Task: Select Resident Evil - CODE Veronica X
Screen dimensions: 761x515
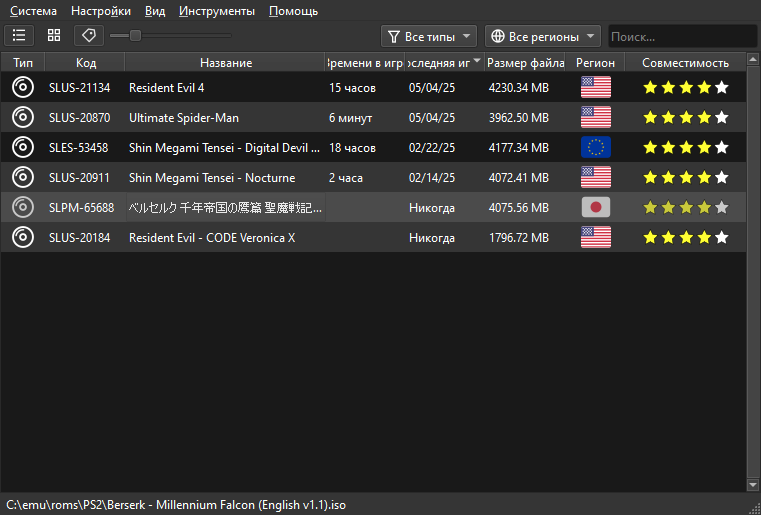Action: coord(212,238)
